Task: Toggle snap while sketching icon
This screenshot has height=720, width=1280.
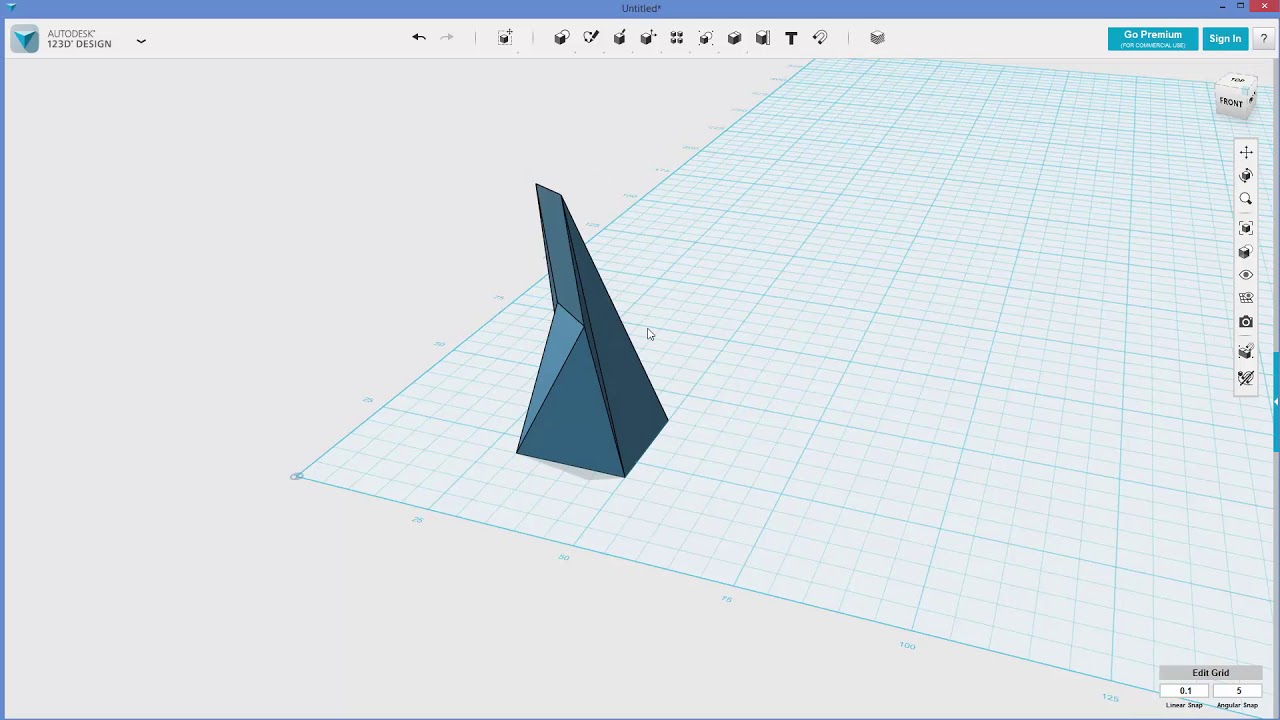Action: click(1246, 352)
